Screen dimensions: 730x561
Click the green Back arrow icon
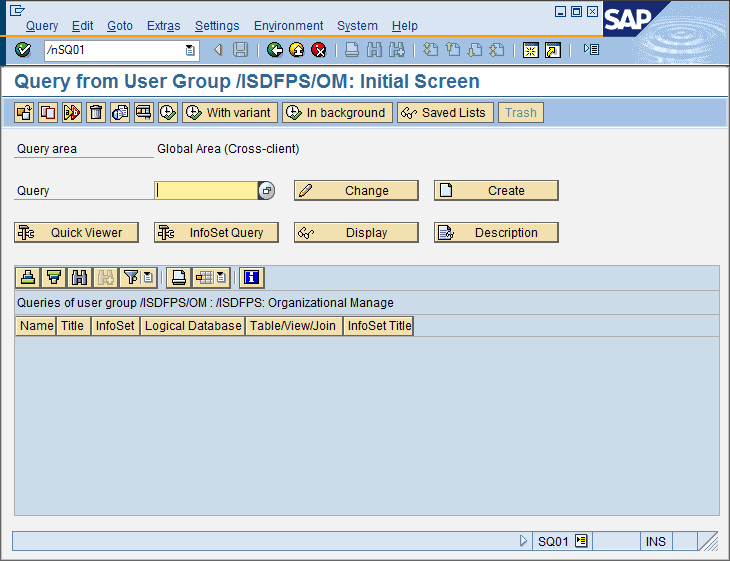(x=275, y=50)
